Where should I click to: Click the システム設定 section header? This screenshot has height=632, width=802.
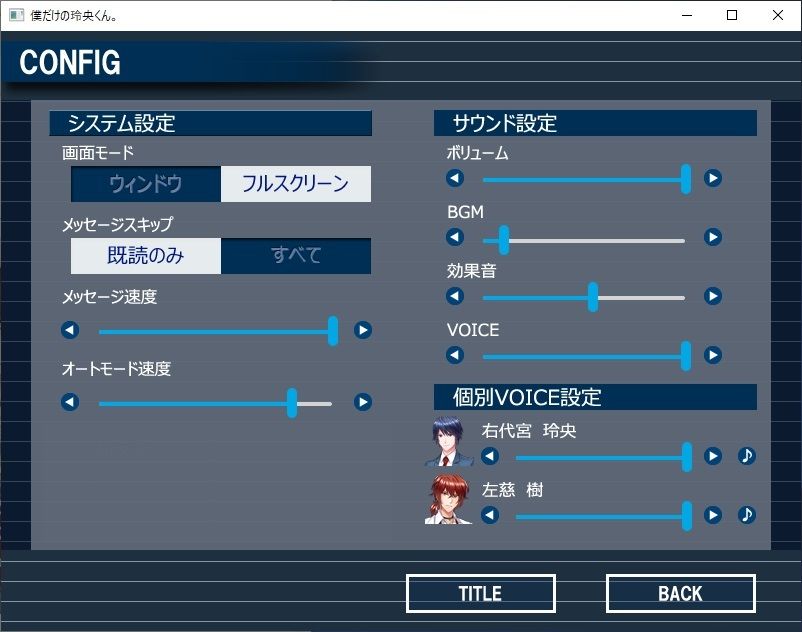point(210,123)
